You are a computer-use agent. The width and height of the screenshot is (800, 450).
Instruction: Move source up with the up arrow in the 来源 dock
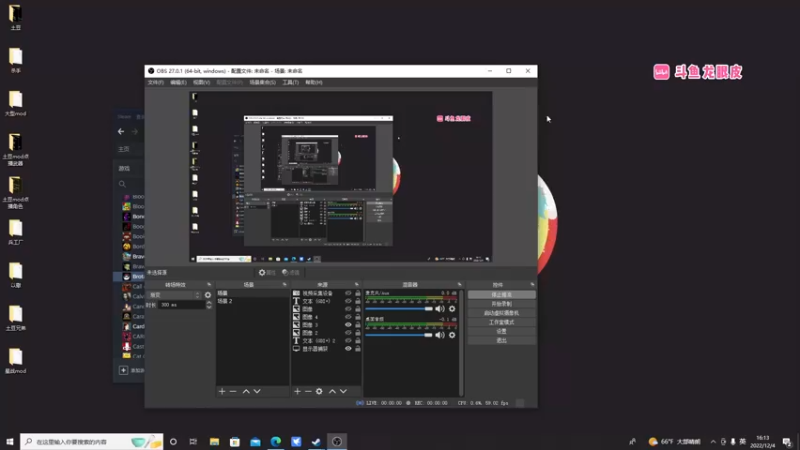(x=332, y=391)
